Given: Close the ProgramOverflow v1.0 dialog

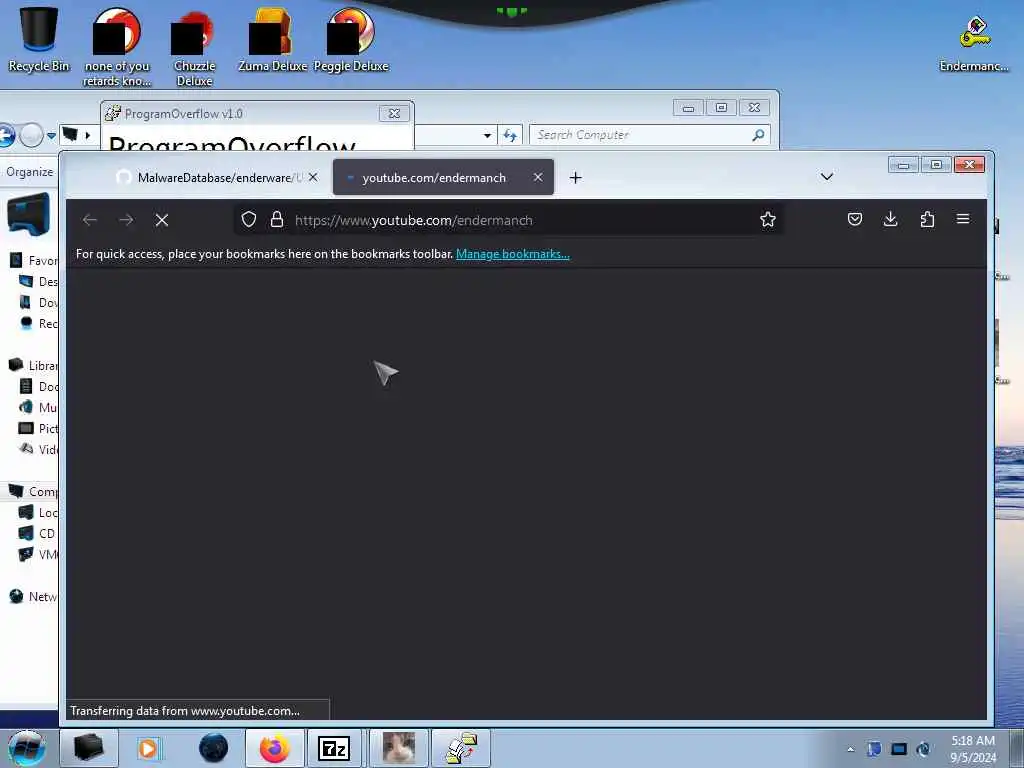Looking at the screenshot, I should 394,113.
